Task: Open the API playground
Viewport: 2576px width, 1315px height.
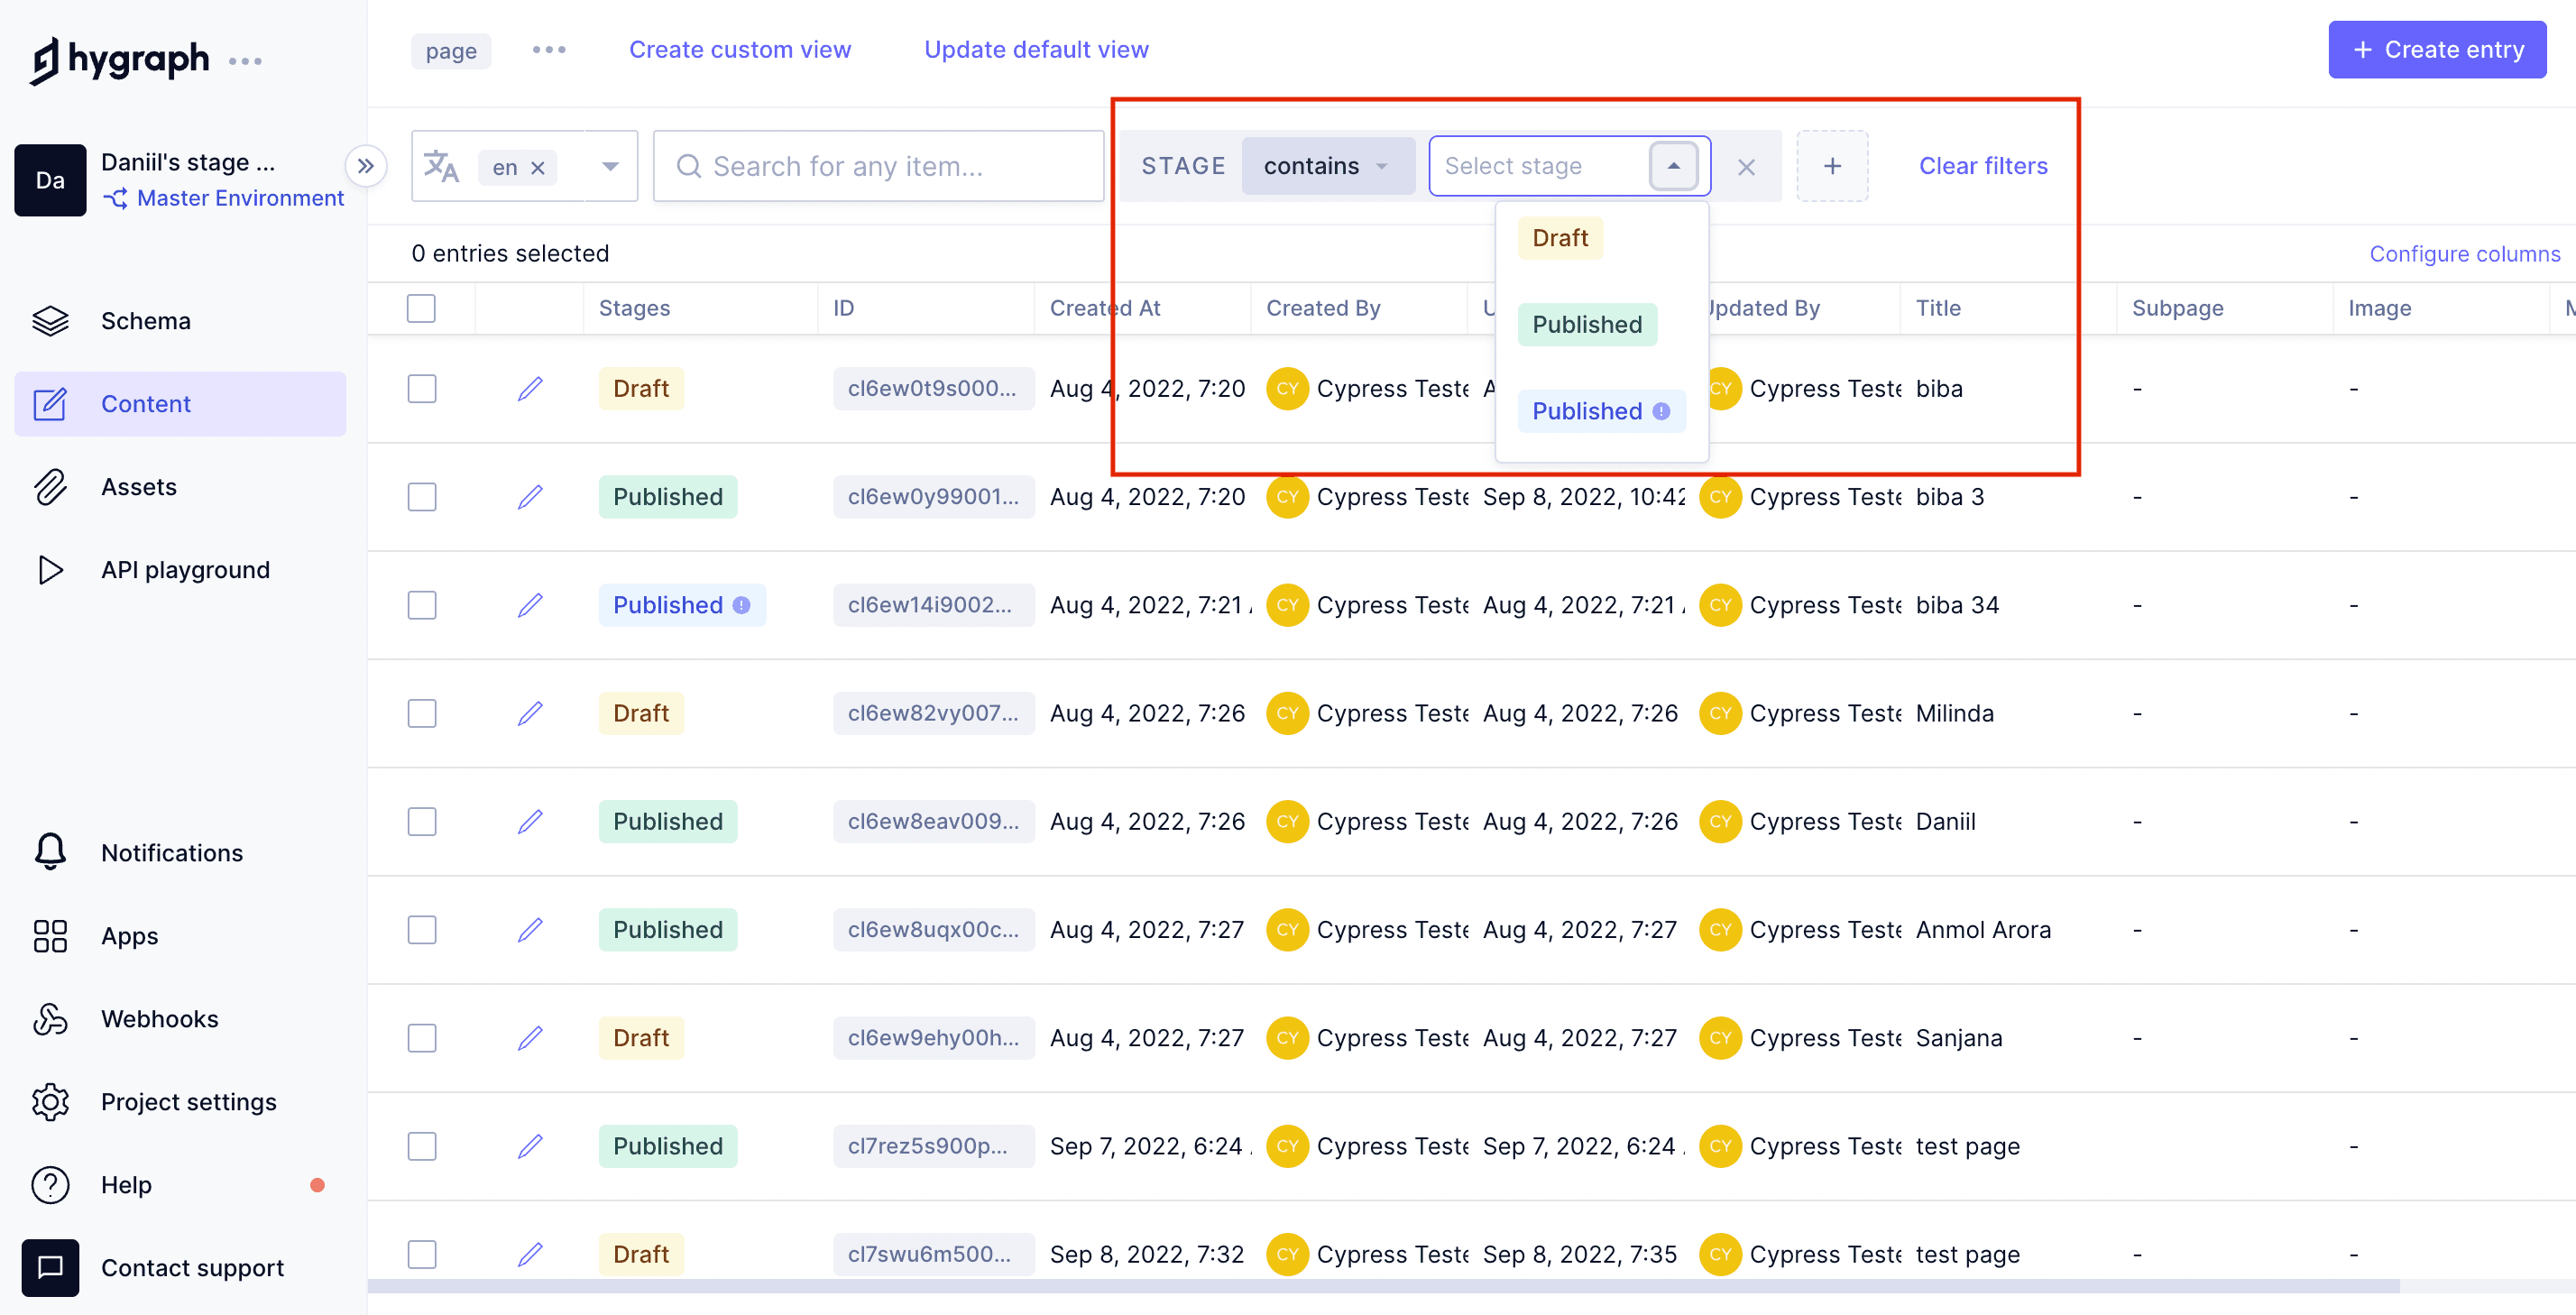Action: coord(185,569)
